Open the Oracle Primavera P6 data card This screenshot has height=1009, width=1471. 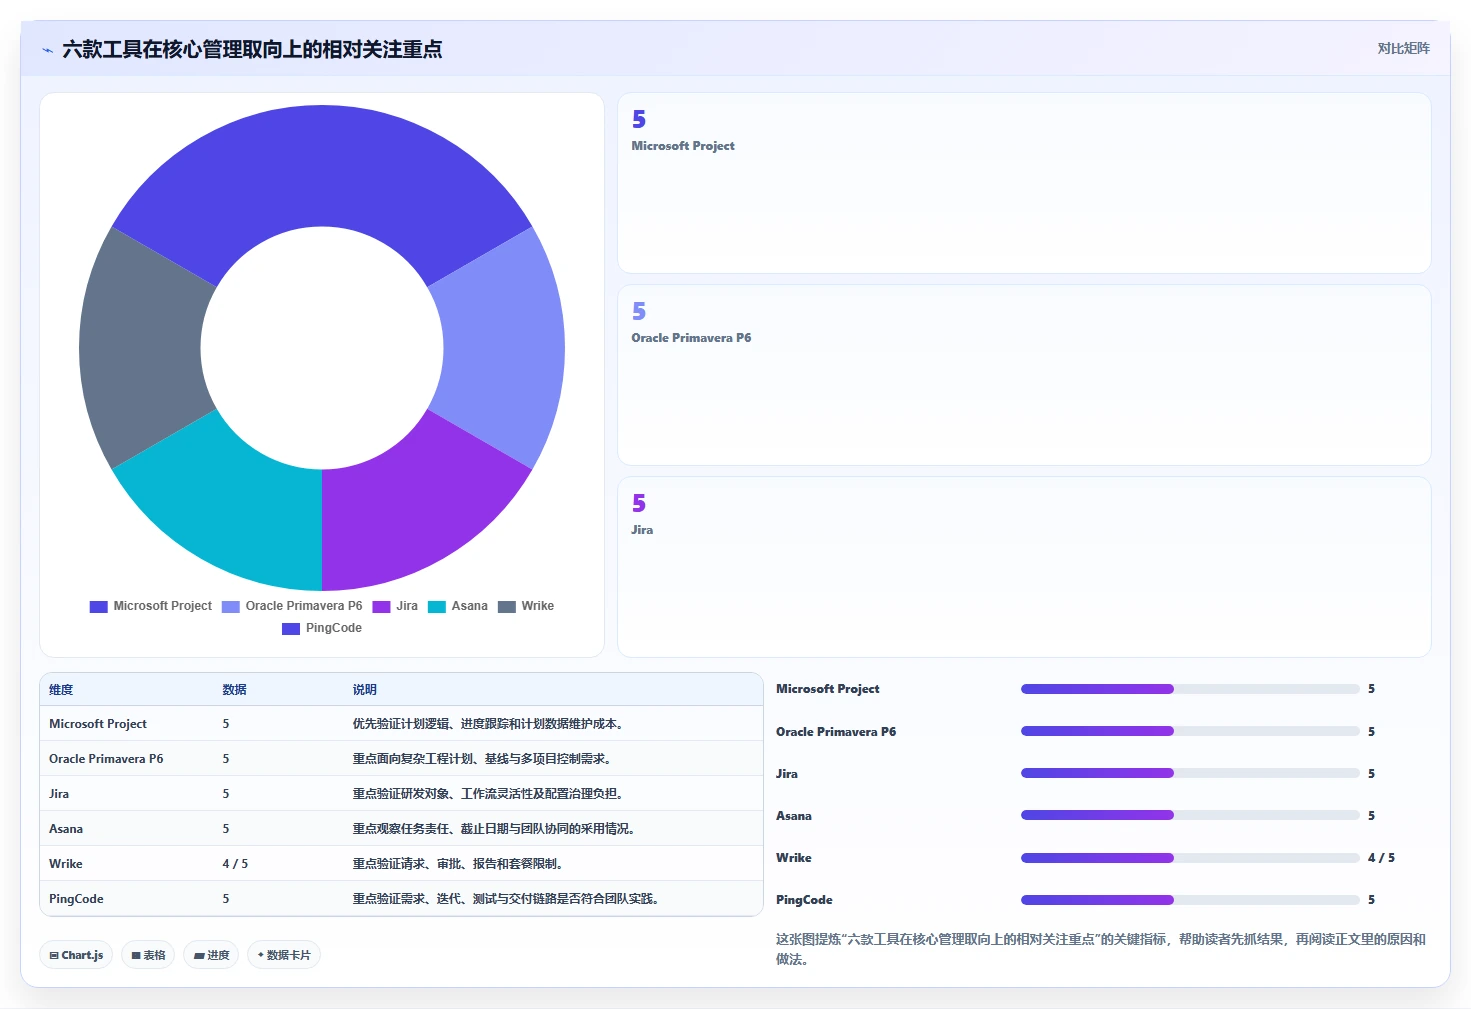(1024, 375)
